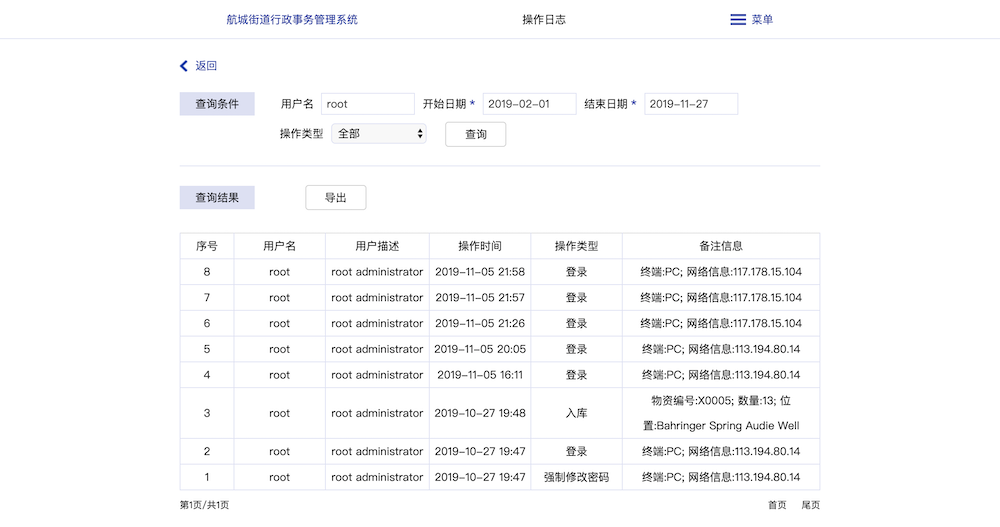1000x527 pixels.
Task: Click root administrator in row 4
Action: coord(377,375)
